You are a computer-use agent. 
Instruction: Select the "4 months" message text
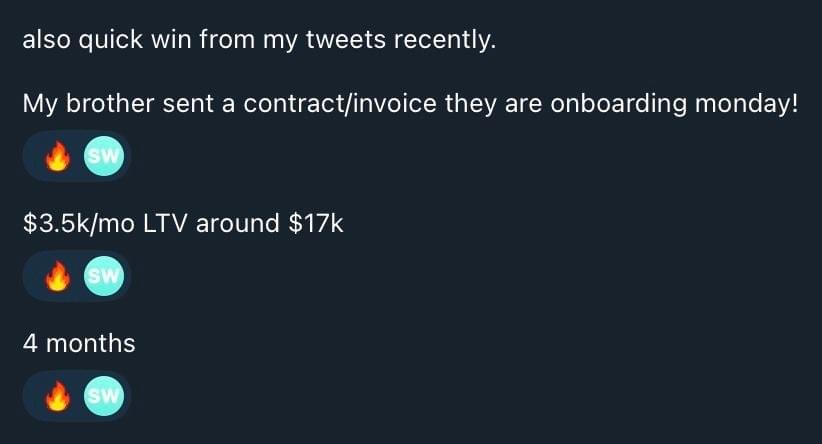click(79, 344)
